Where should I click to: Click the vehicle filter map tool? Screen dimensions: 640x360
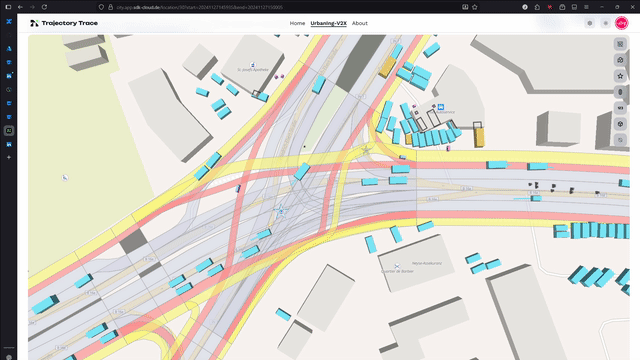pos(620,60)
